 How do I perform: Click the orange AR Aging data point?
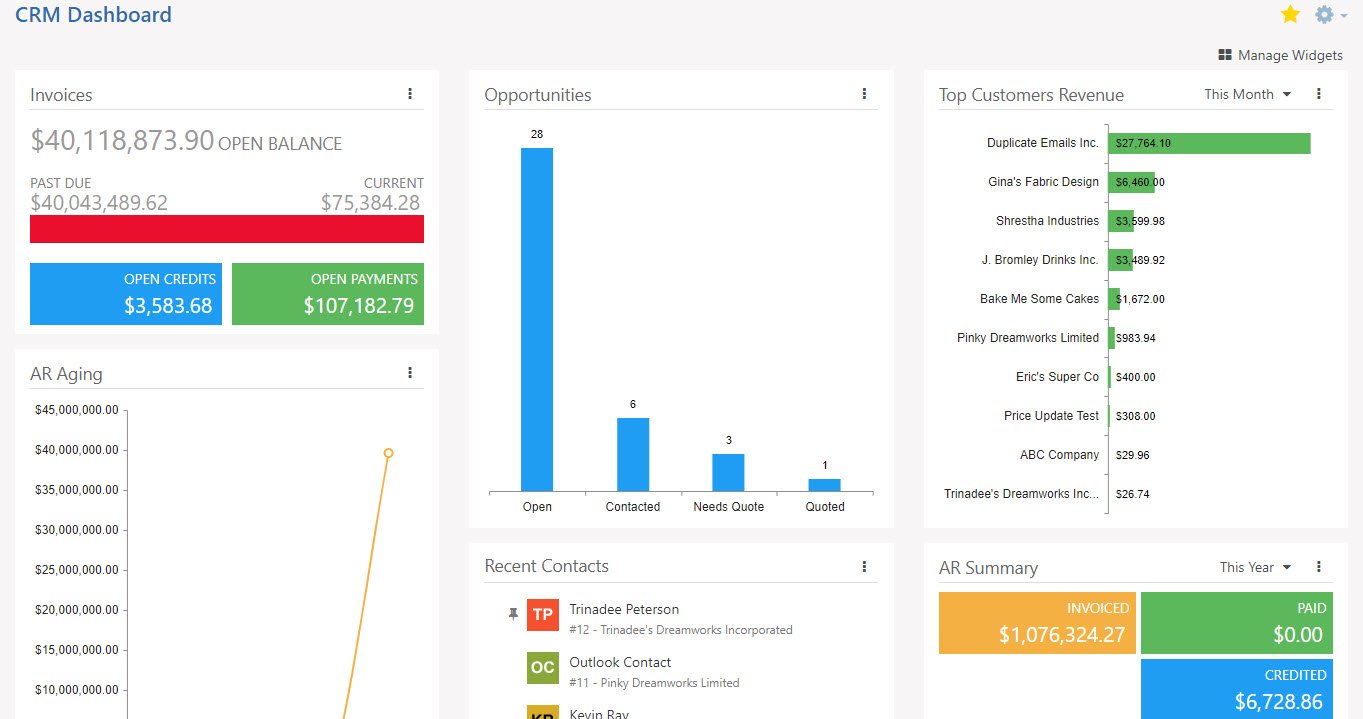[x=388, y=453]
